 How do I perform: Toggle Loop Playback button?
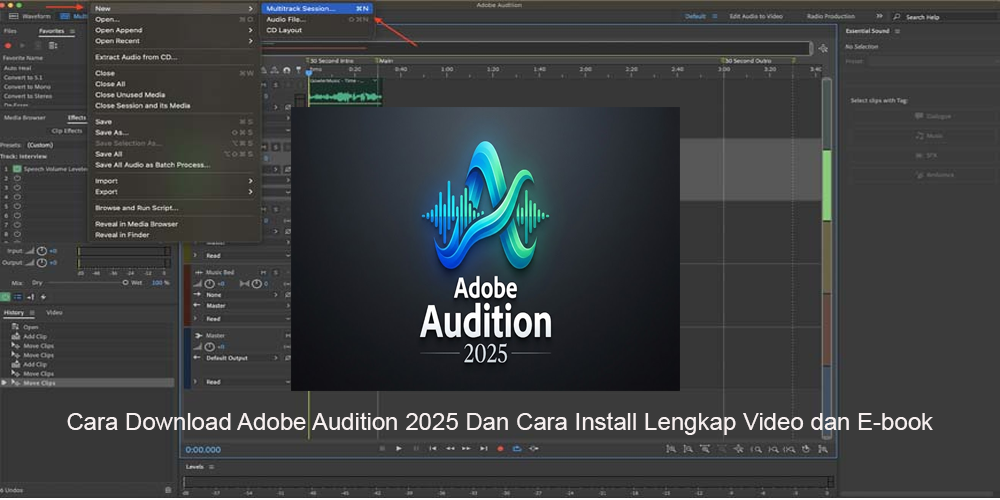[517, 449]
